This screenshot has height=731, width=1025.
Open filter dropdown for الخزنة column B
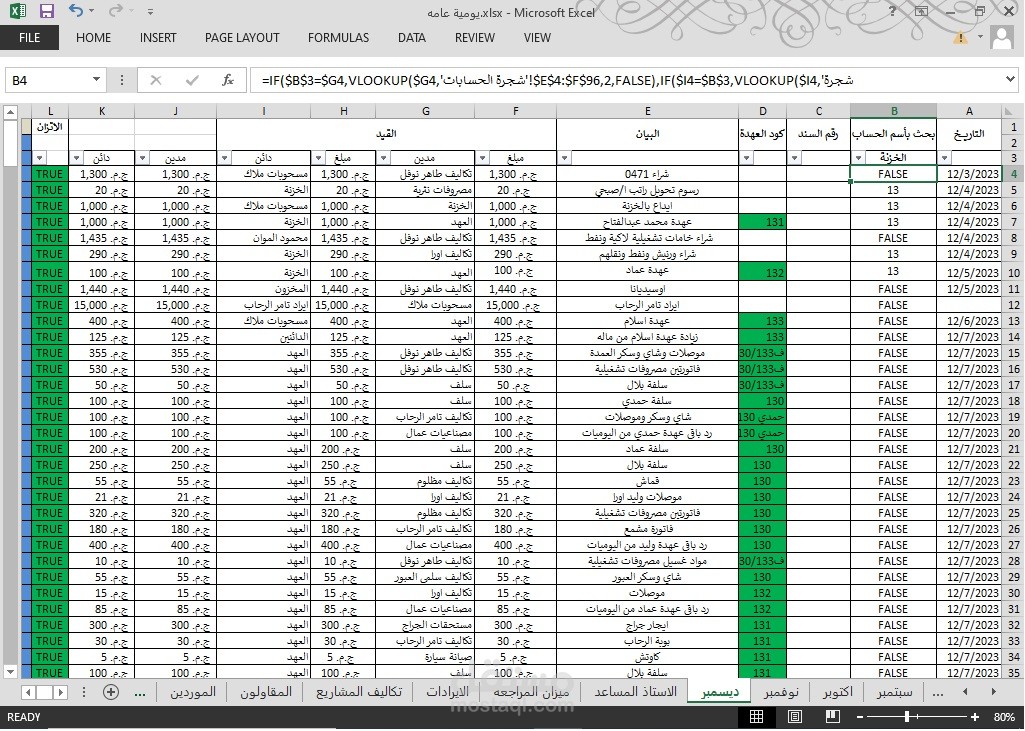pyautogui.click(x=858, y=158)
